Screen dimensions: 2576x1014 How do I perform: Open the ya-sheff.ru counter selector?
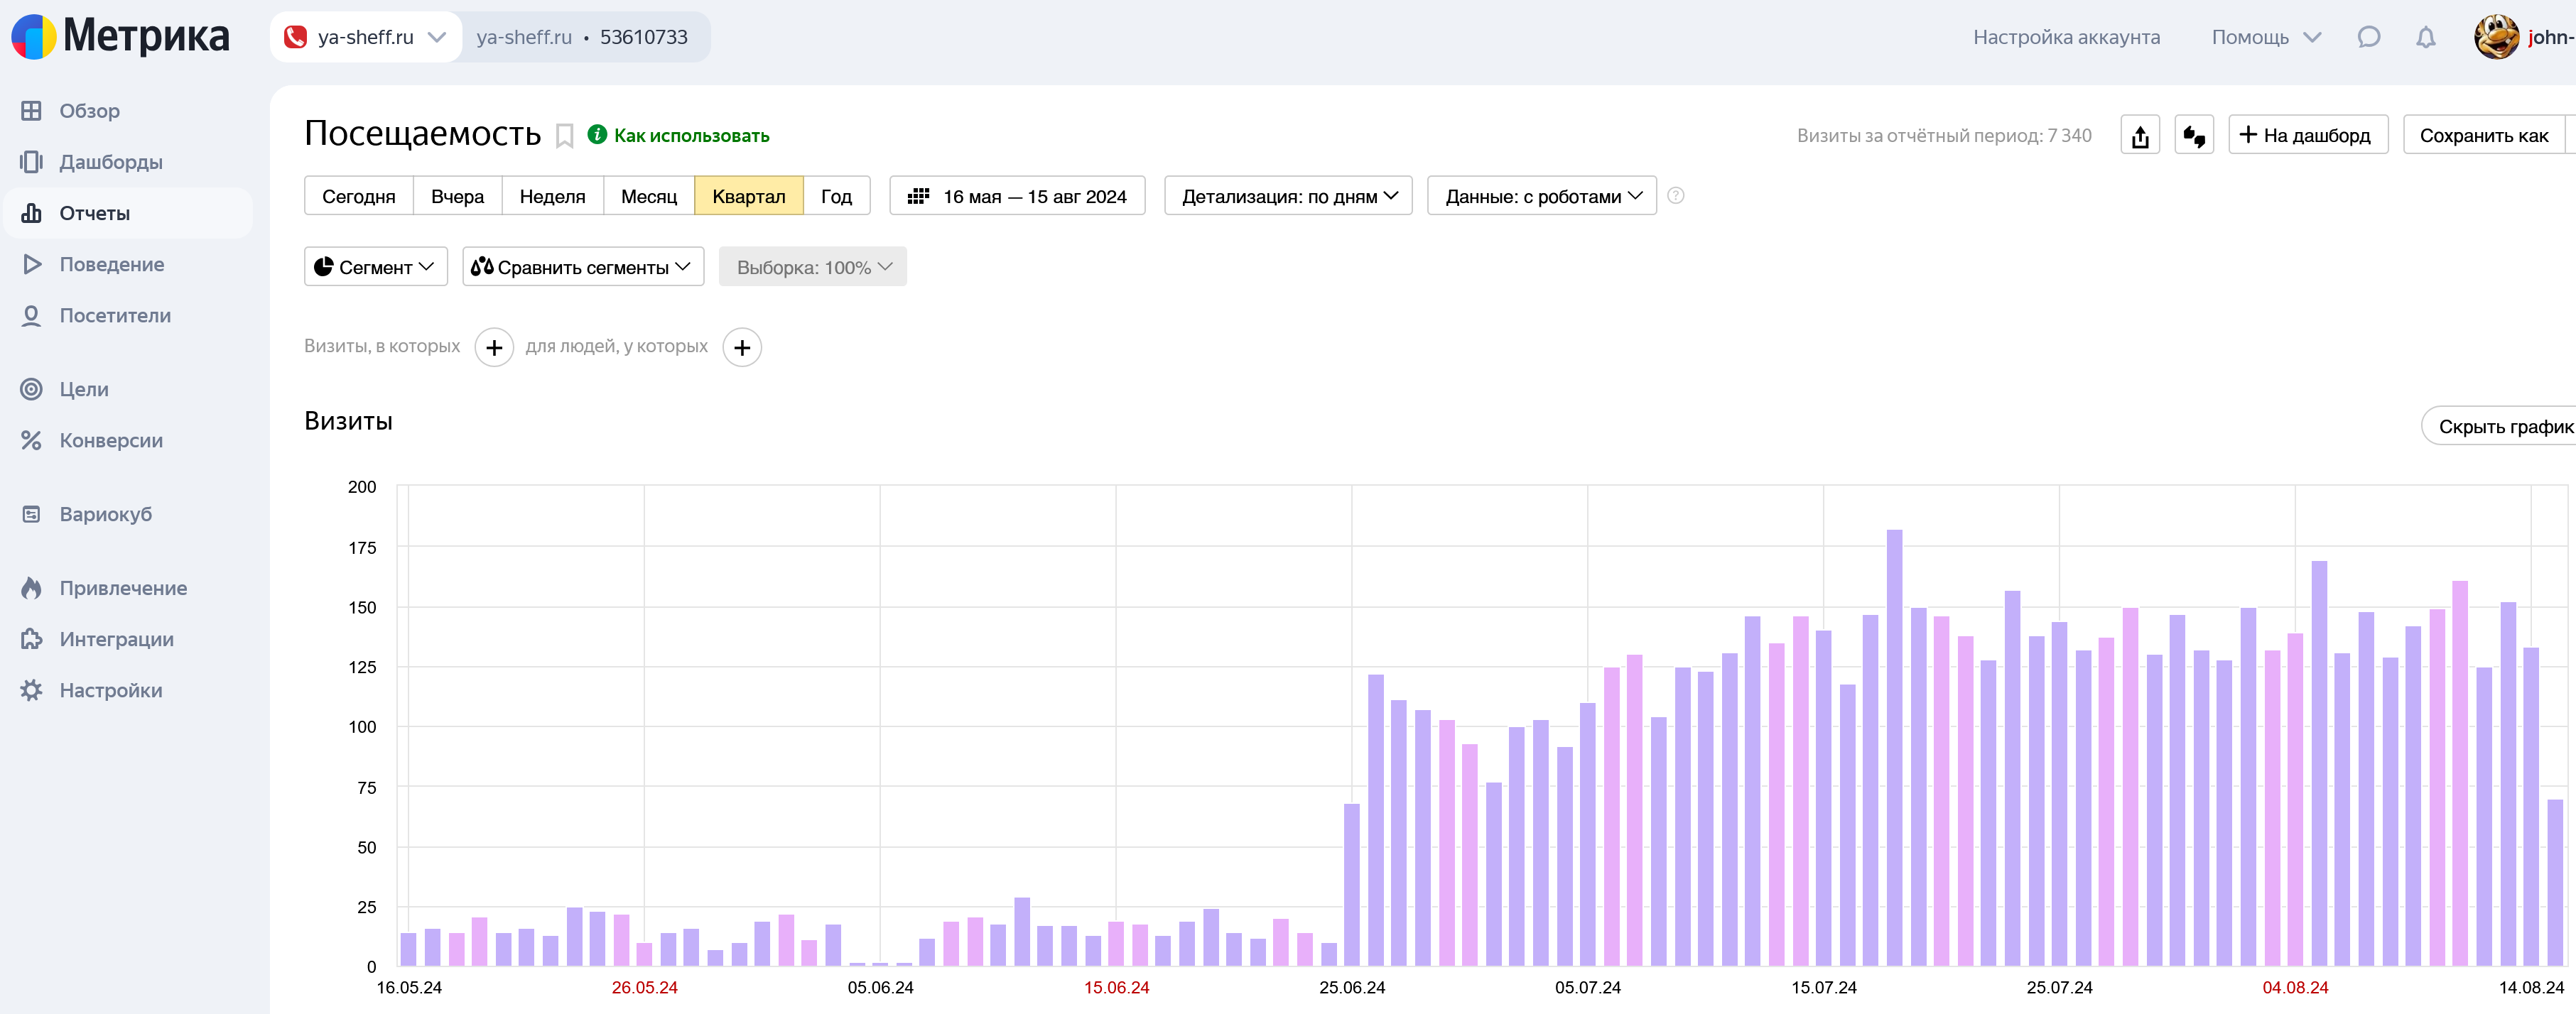pyautogui.click(x=365, y=38)
